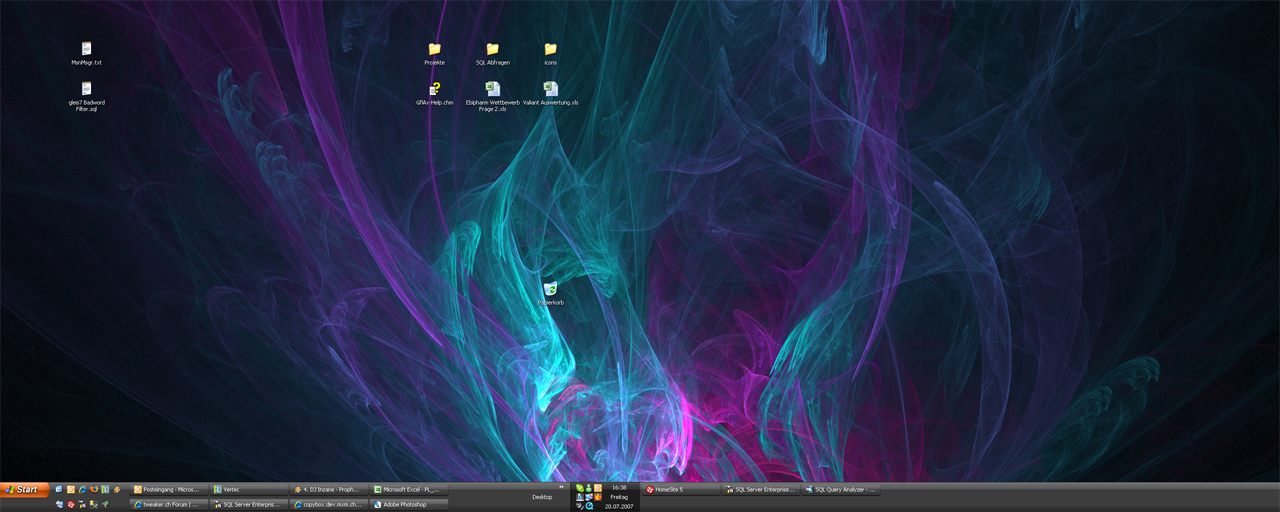Click the Winamp lightning icon in Quick Launch
This screenshot has width=1280, height=512.
[117, 489]
